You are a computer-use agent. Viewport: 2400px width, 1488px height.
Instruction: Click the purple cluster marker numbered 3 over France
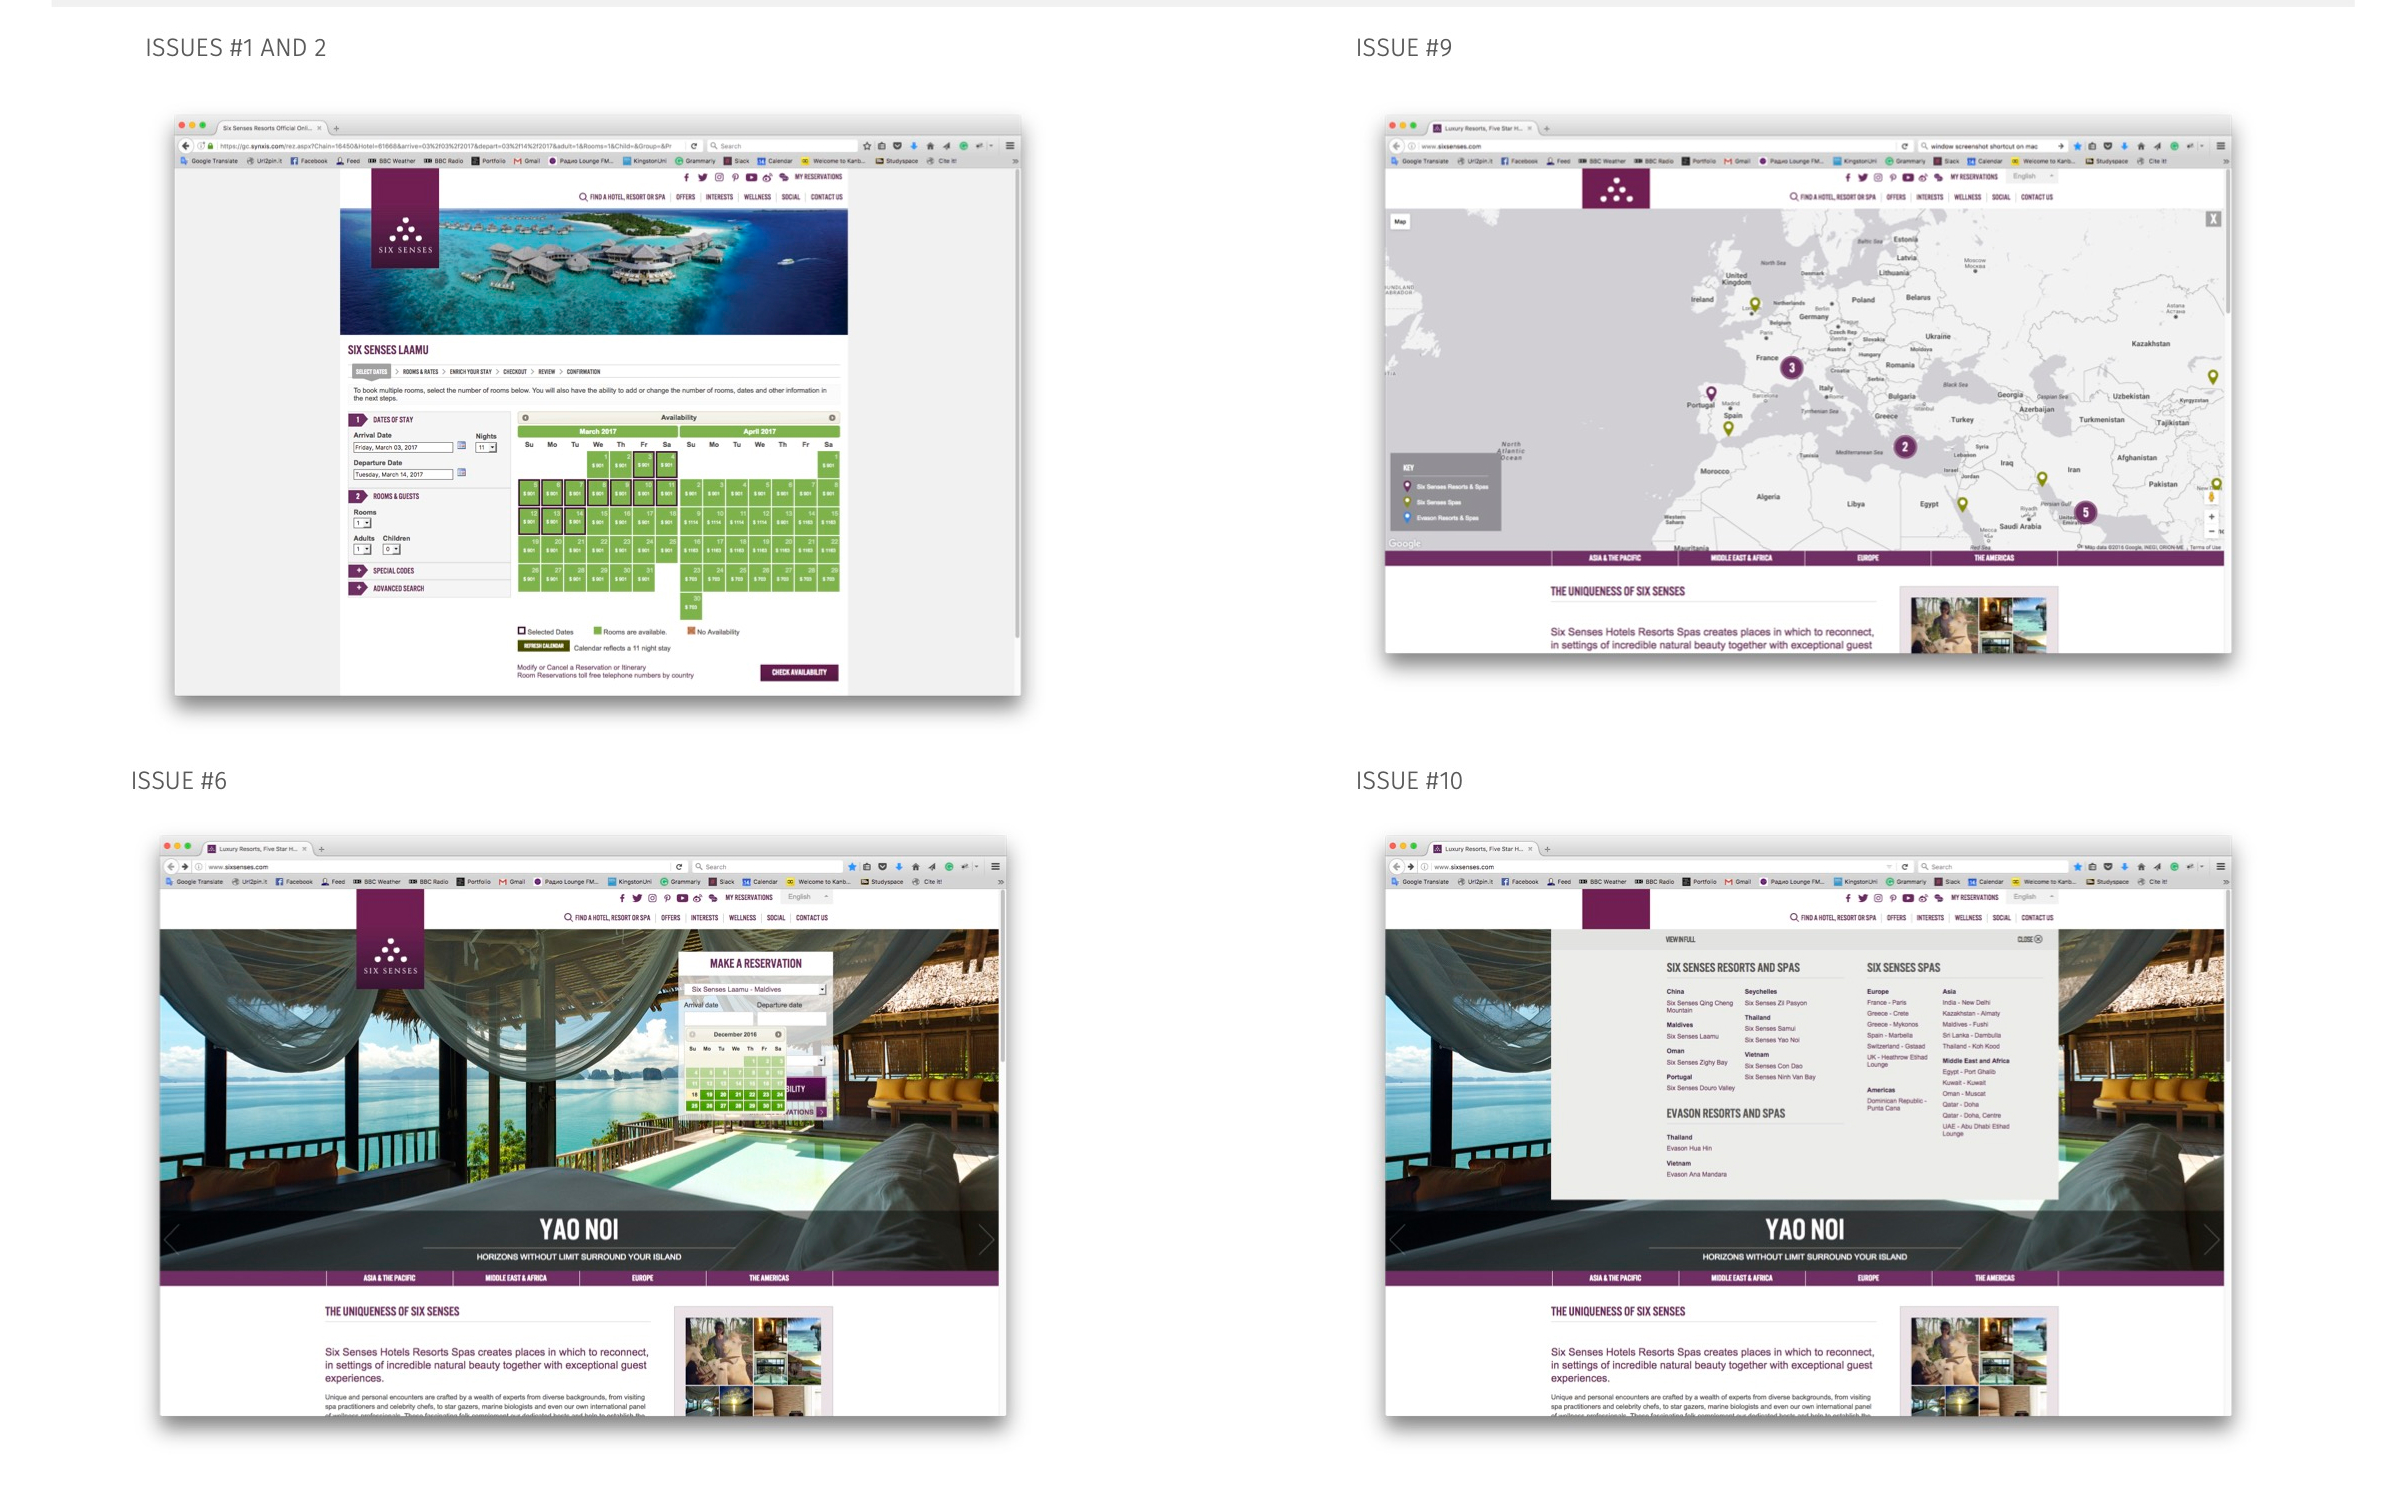point(1791,368)
